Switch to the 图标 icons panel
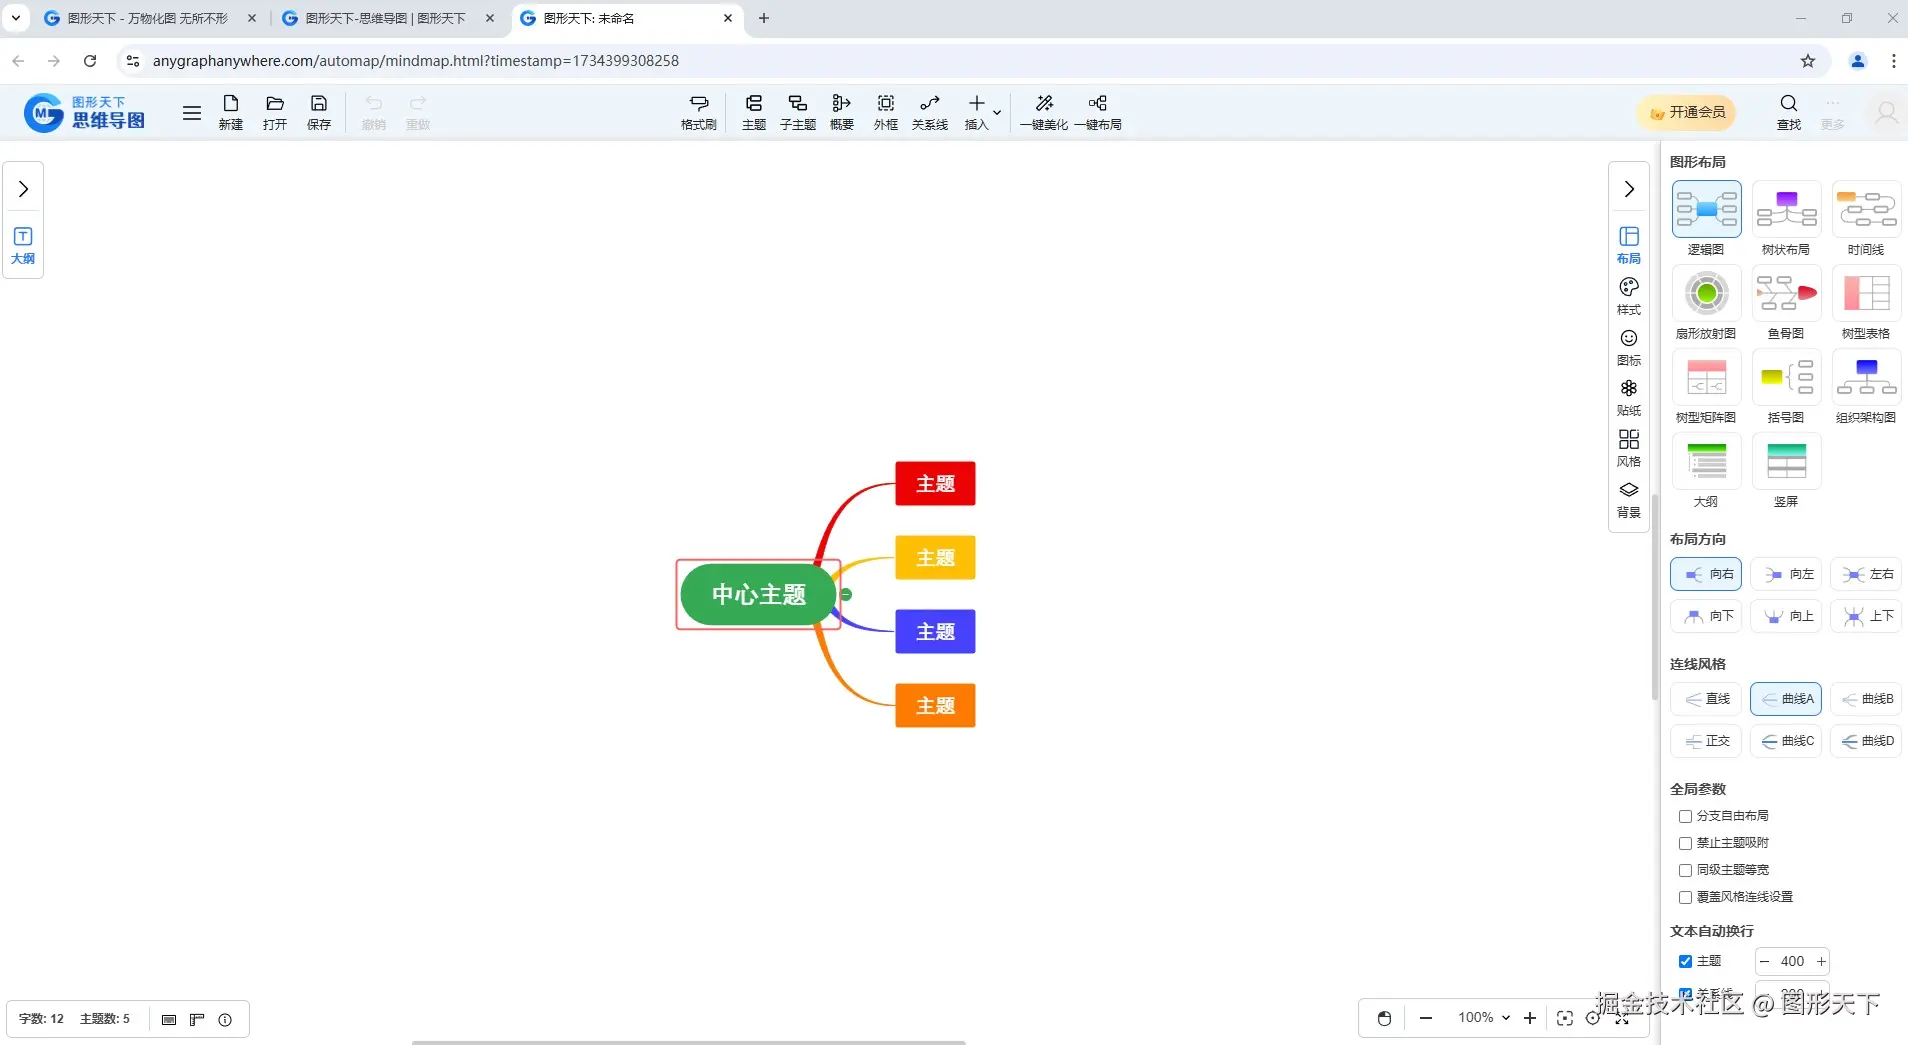This screenshot has height=1045, width=1908. (1629, 347)
